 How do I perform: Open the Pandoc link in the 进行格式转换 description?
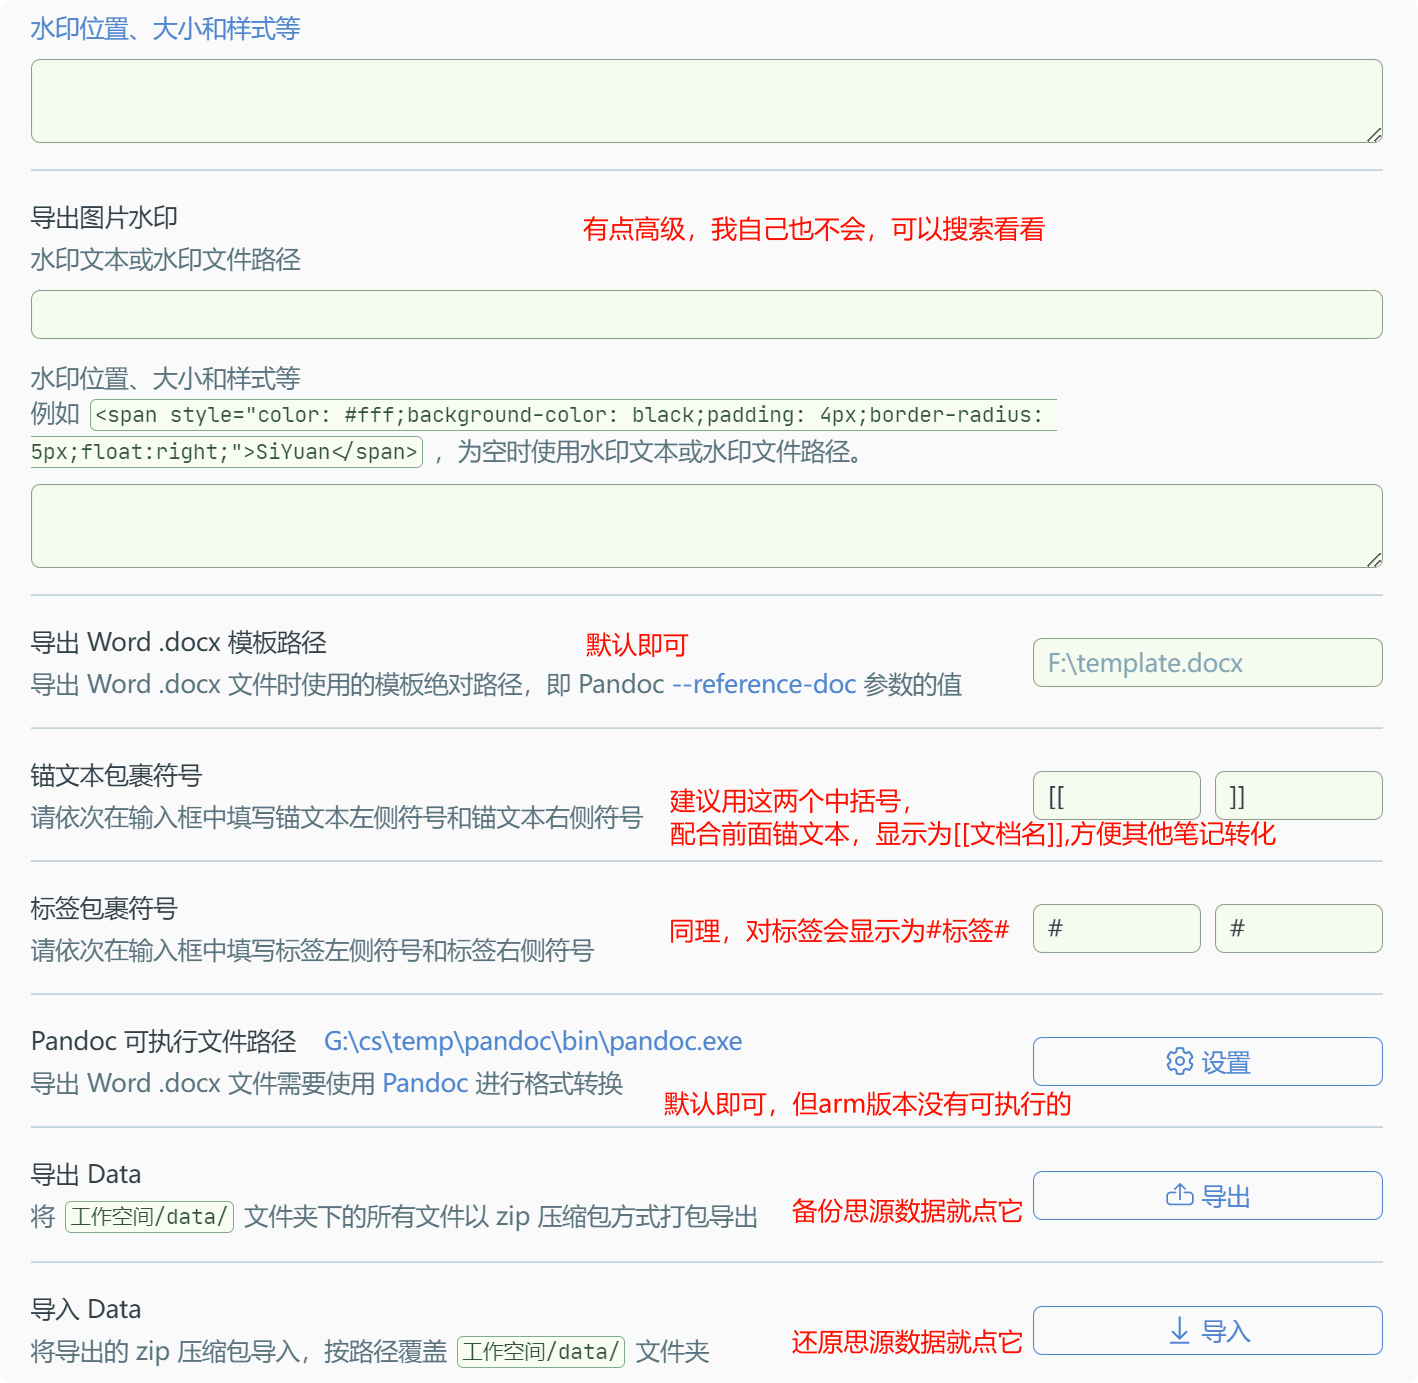tap(425, 1083)
